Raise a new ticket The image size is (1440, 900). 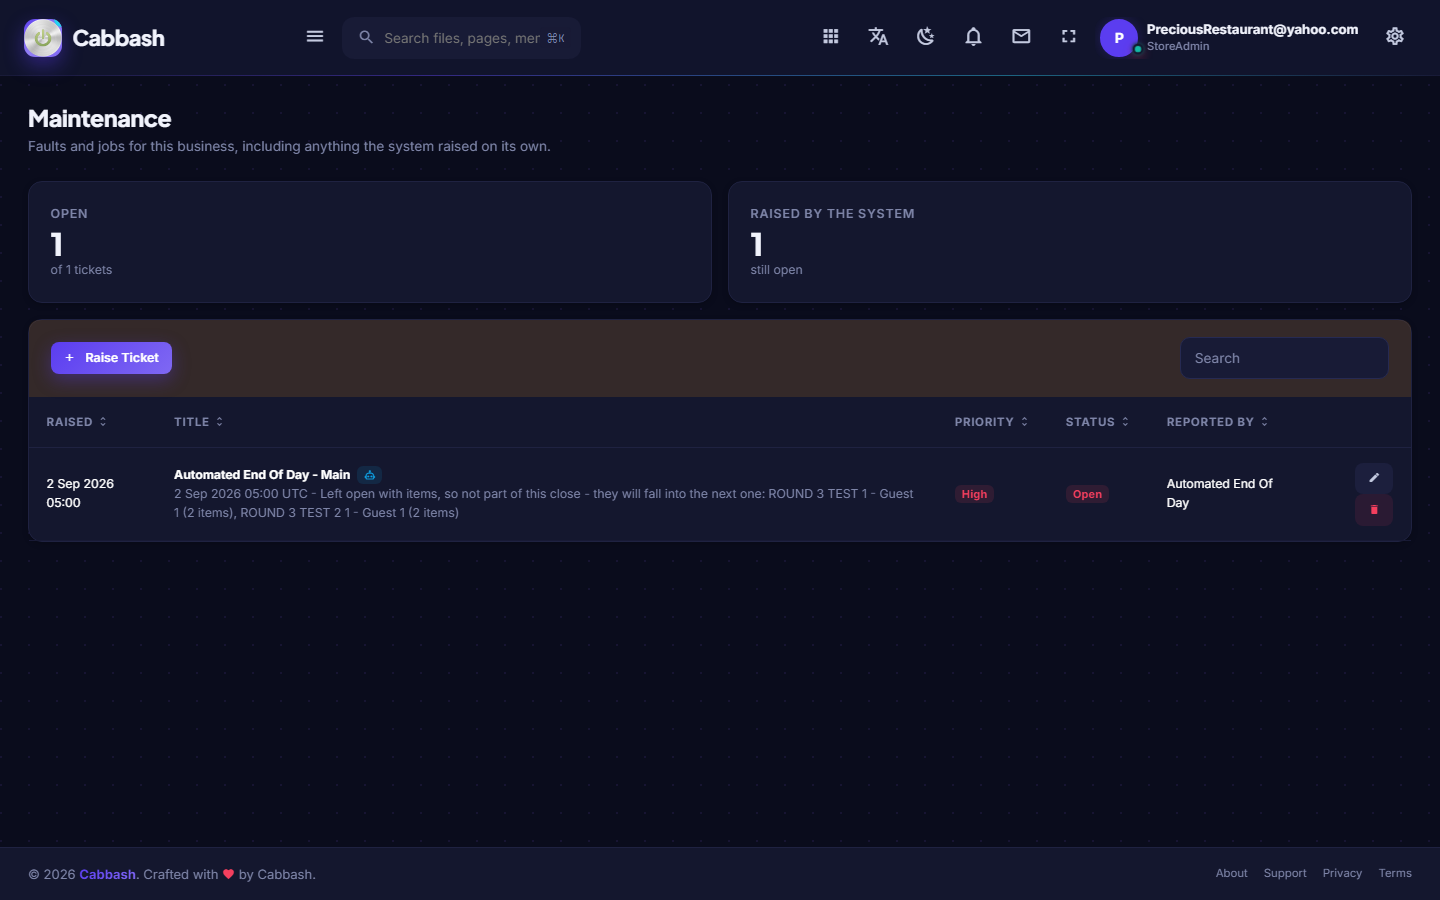pos(111,358)
